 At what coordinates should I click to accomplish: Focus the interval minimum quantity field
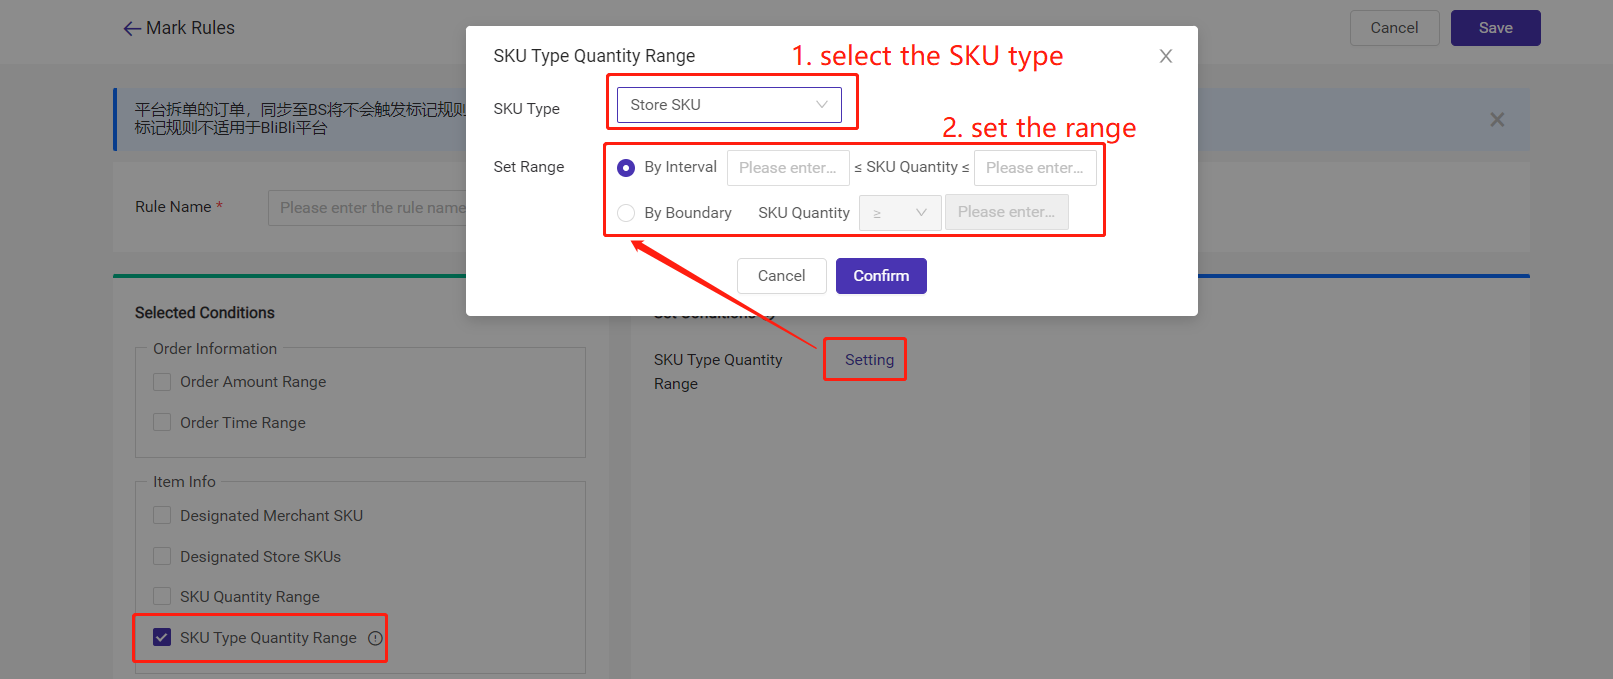(788, 168)
